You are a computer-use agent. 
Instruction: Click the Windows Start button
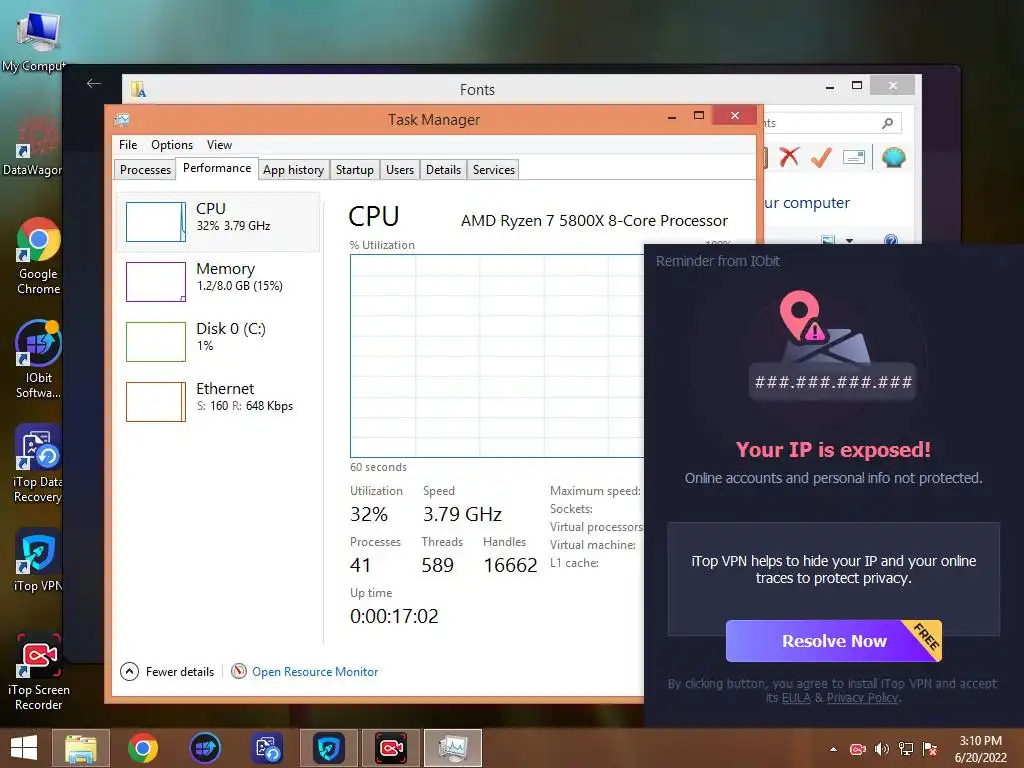tap(24, 748)
